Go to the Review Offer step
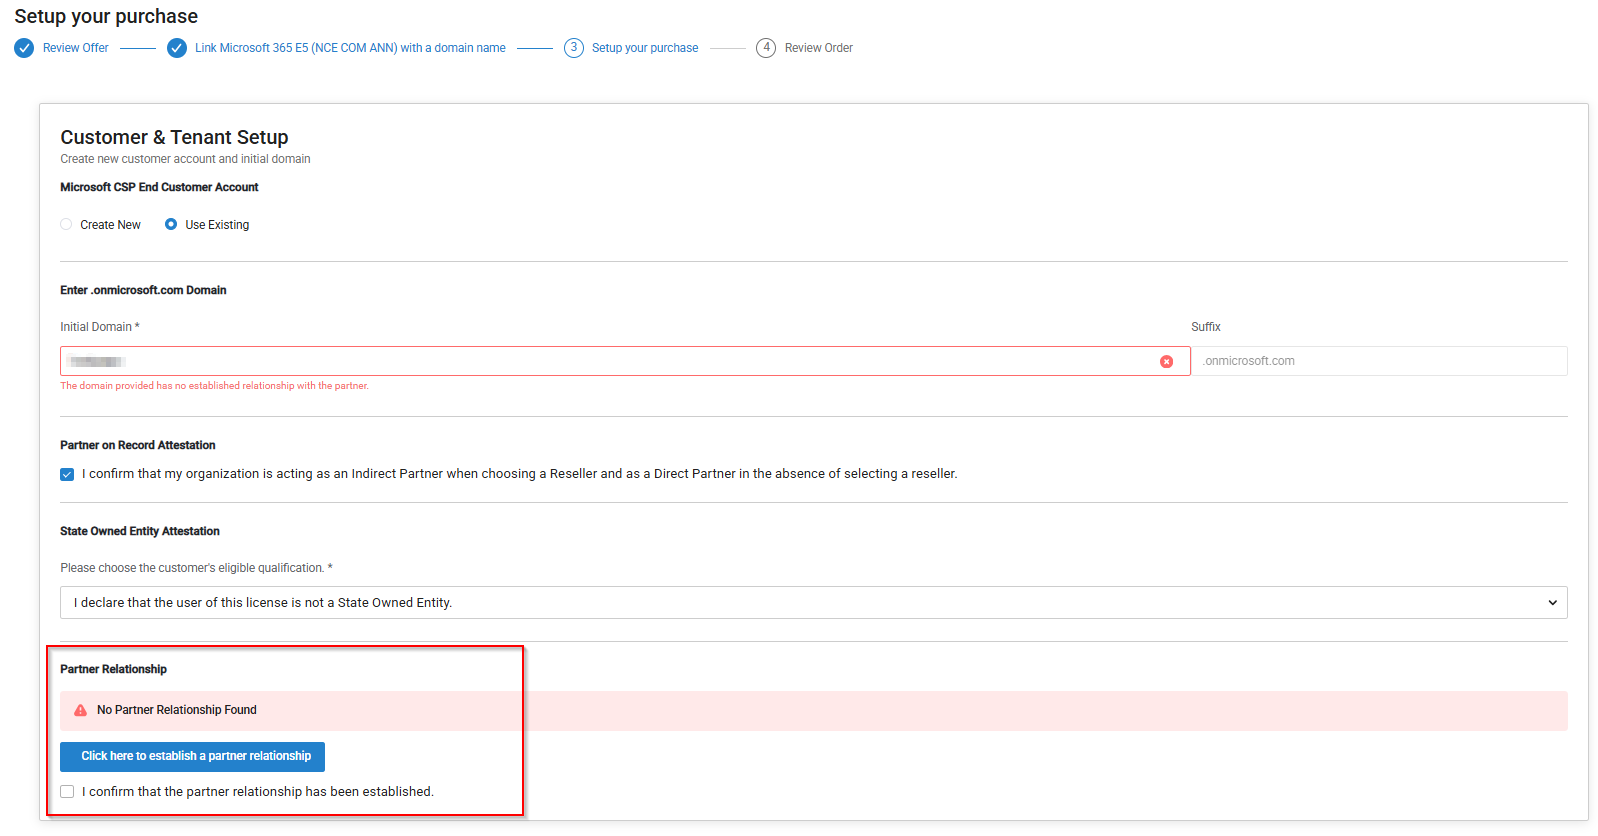 (x=76, y=48)
